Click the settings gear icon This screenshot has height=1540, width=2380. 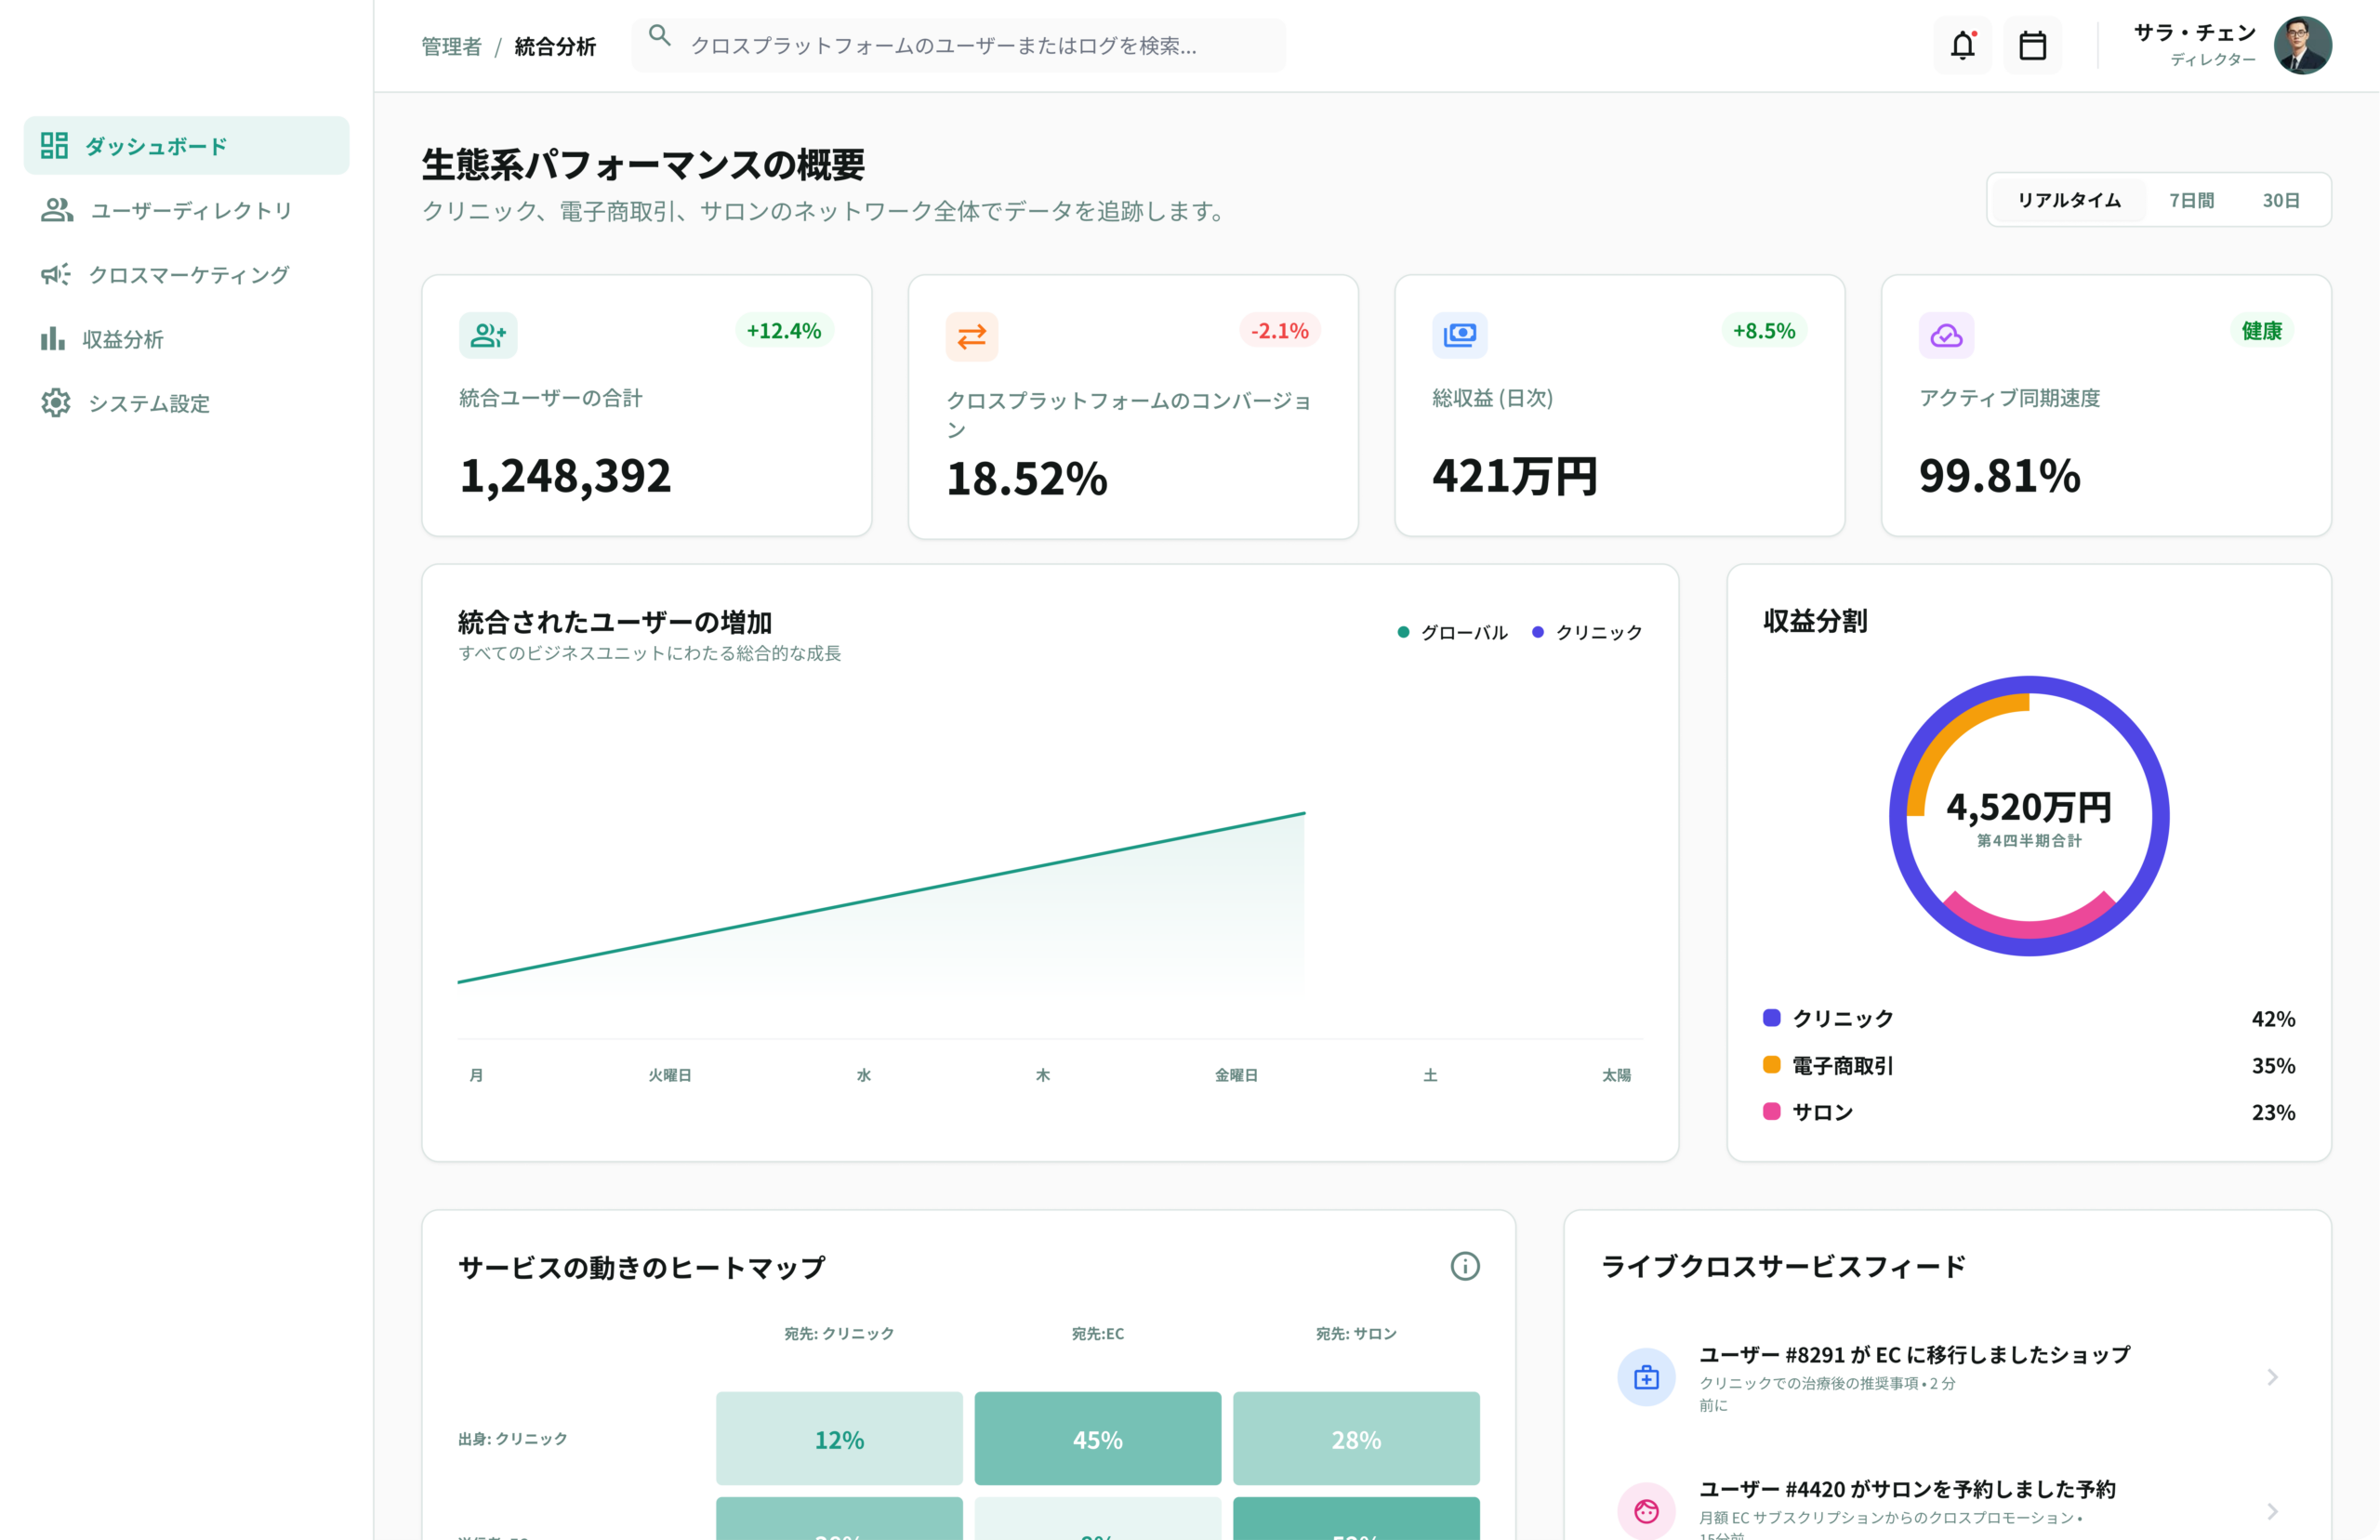pyautogui.click(x=55, y=403)
